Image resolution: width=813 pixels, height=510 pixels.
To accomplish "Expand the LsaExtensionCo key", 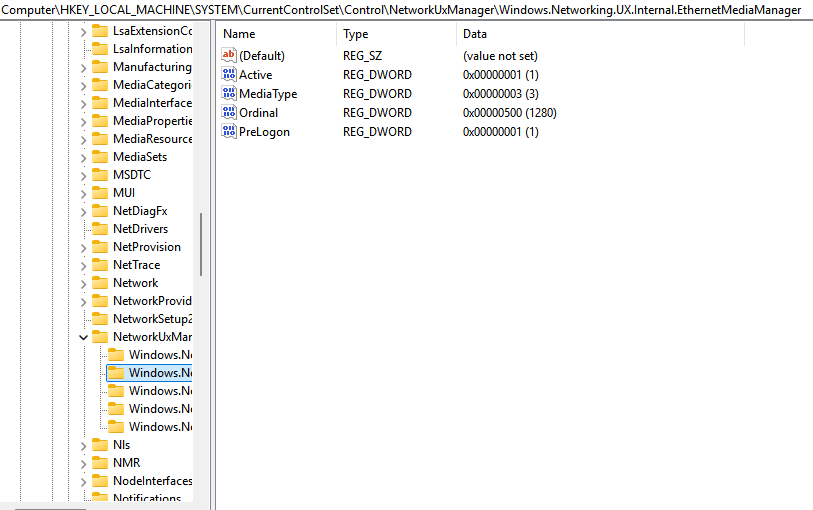I will pos(83,32).
